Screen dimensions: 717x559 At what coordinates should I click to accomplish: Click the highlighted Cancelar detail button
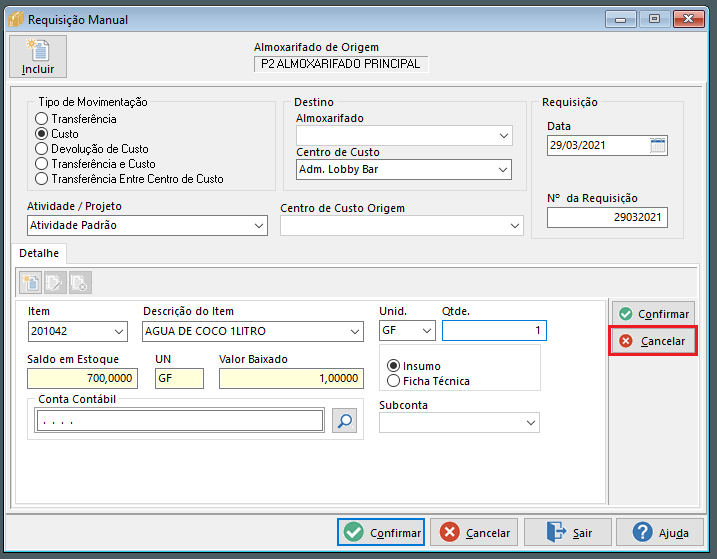[x=653, y=341]
